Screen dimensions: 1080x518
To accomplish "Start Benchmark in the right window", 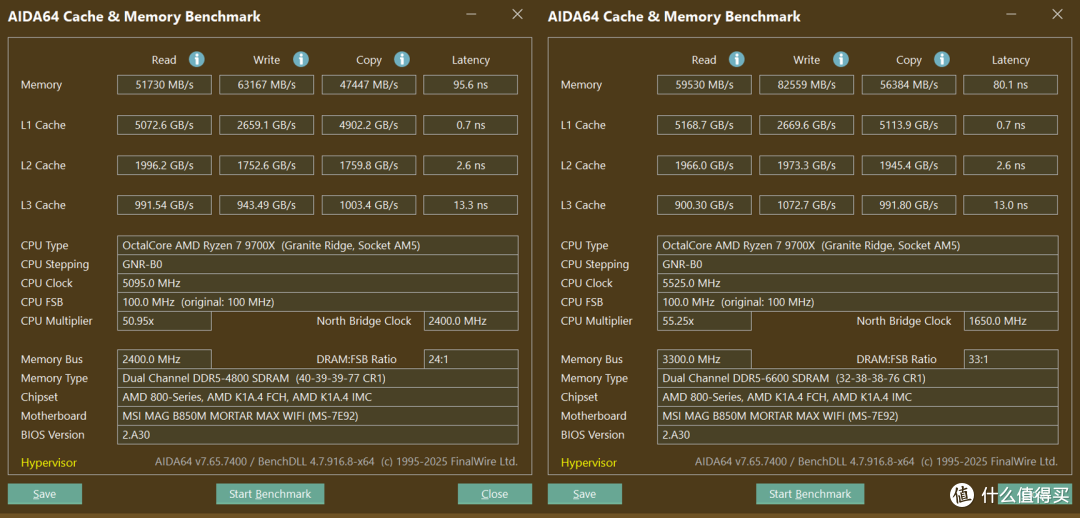I will [810, 494].
